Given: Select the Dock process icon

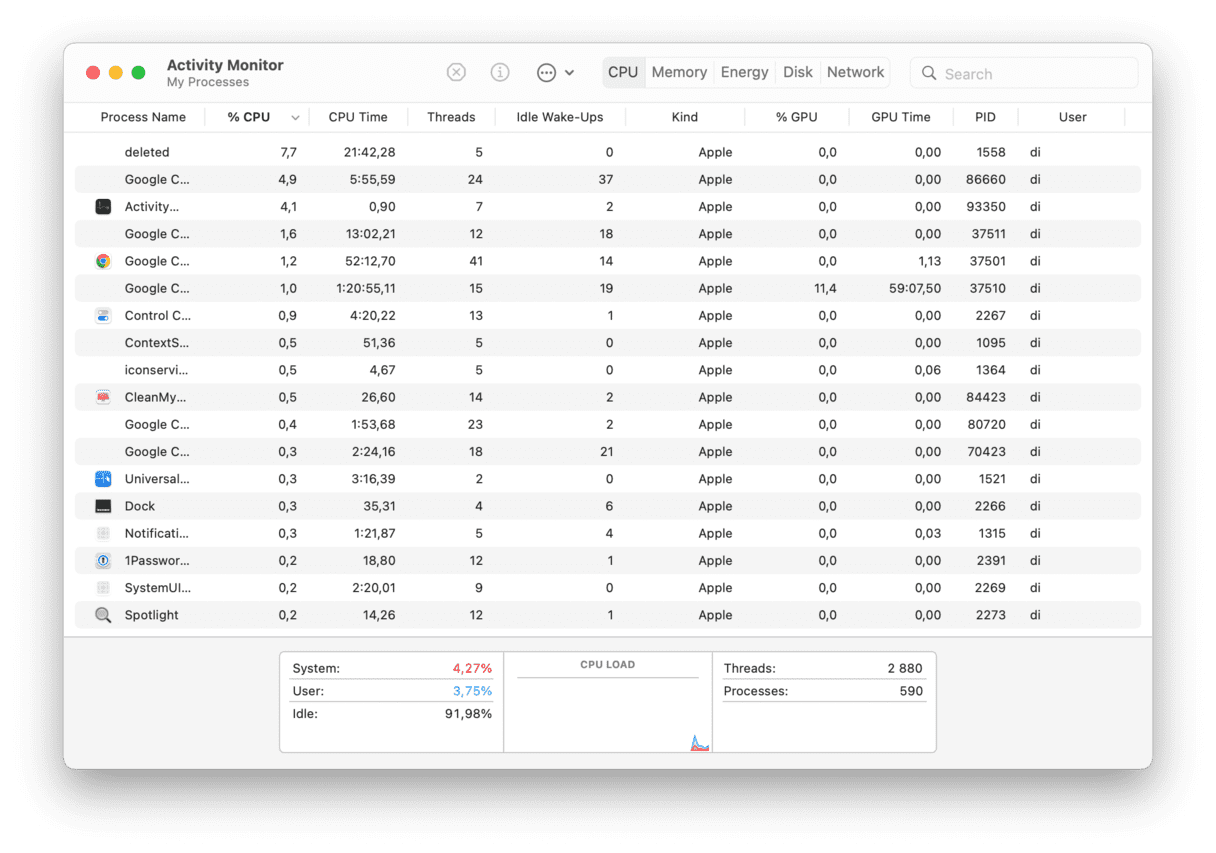Looking at the screenshot, I should point(103,506).
